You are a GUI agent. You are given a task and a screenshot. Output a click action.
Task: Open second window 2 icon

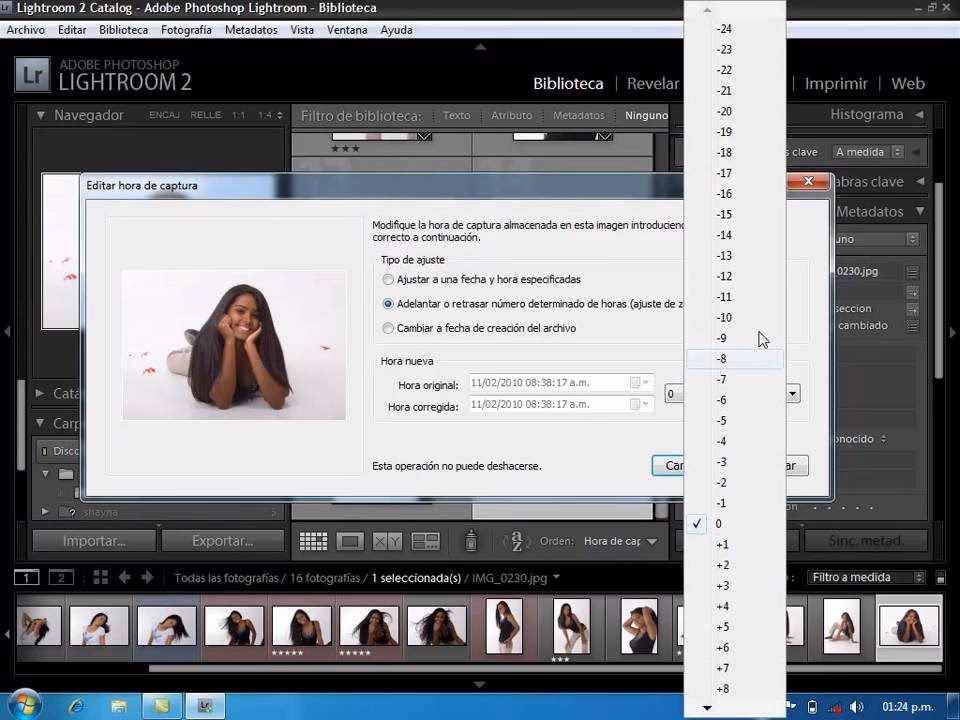61,577
